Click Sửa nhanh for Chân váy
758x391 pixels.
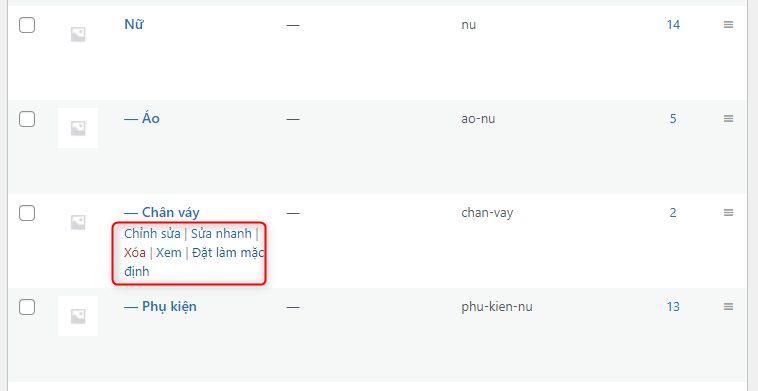tap(221, 234)
